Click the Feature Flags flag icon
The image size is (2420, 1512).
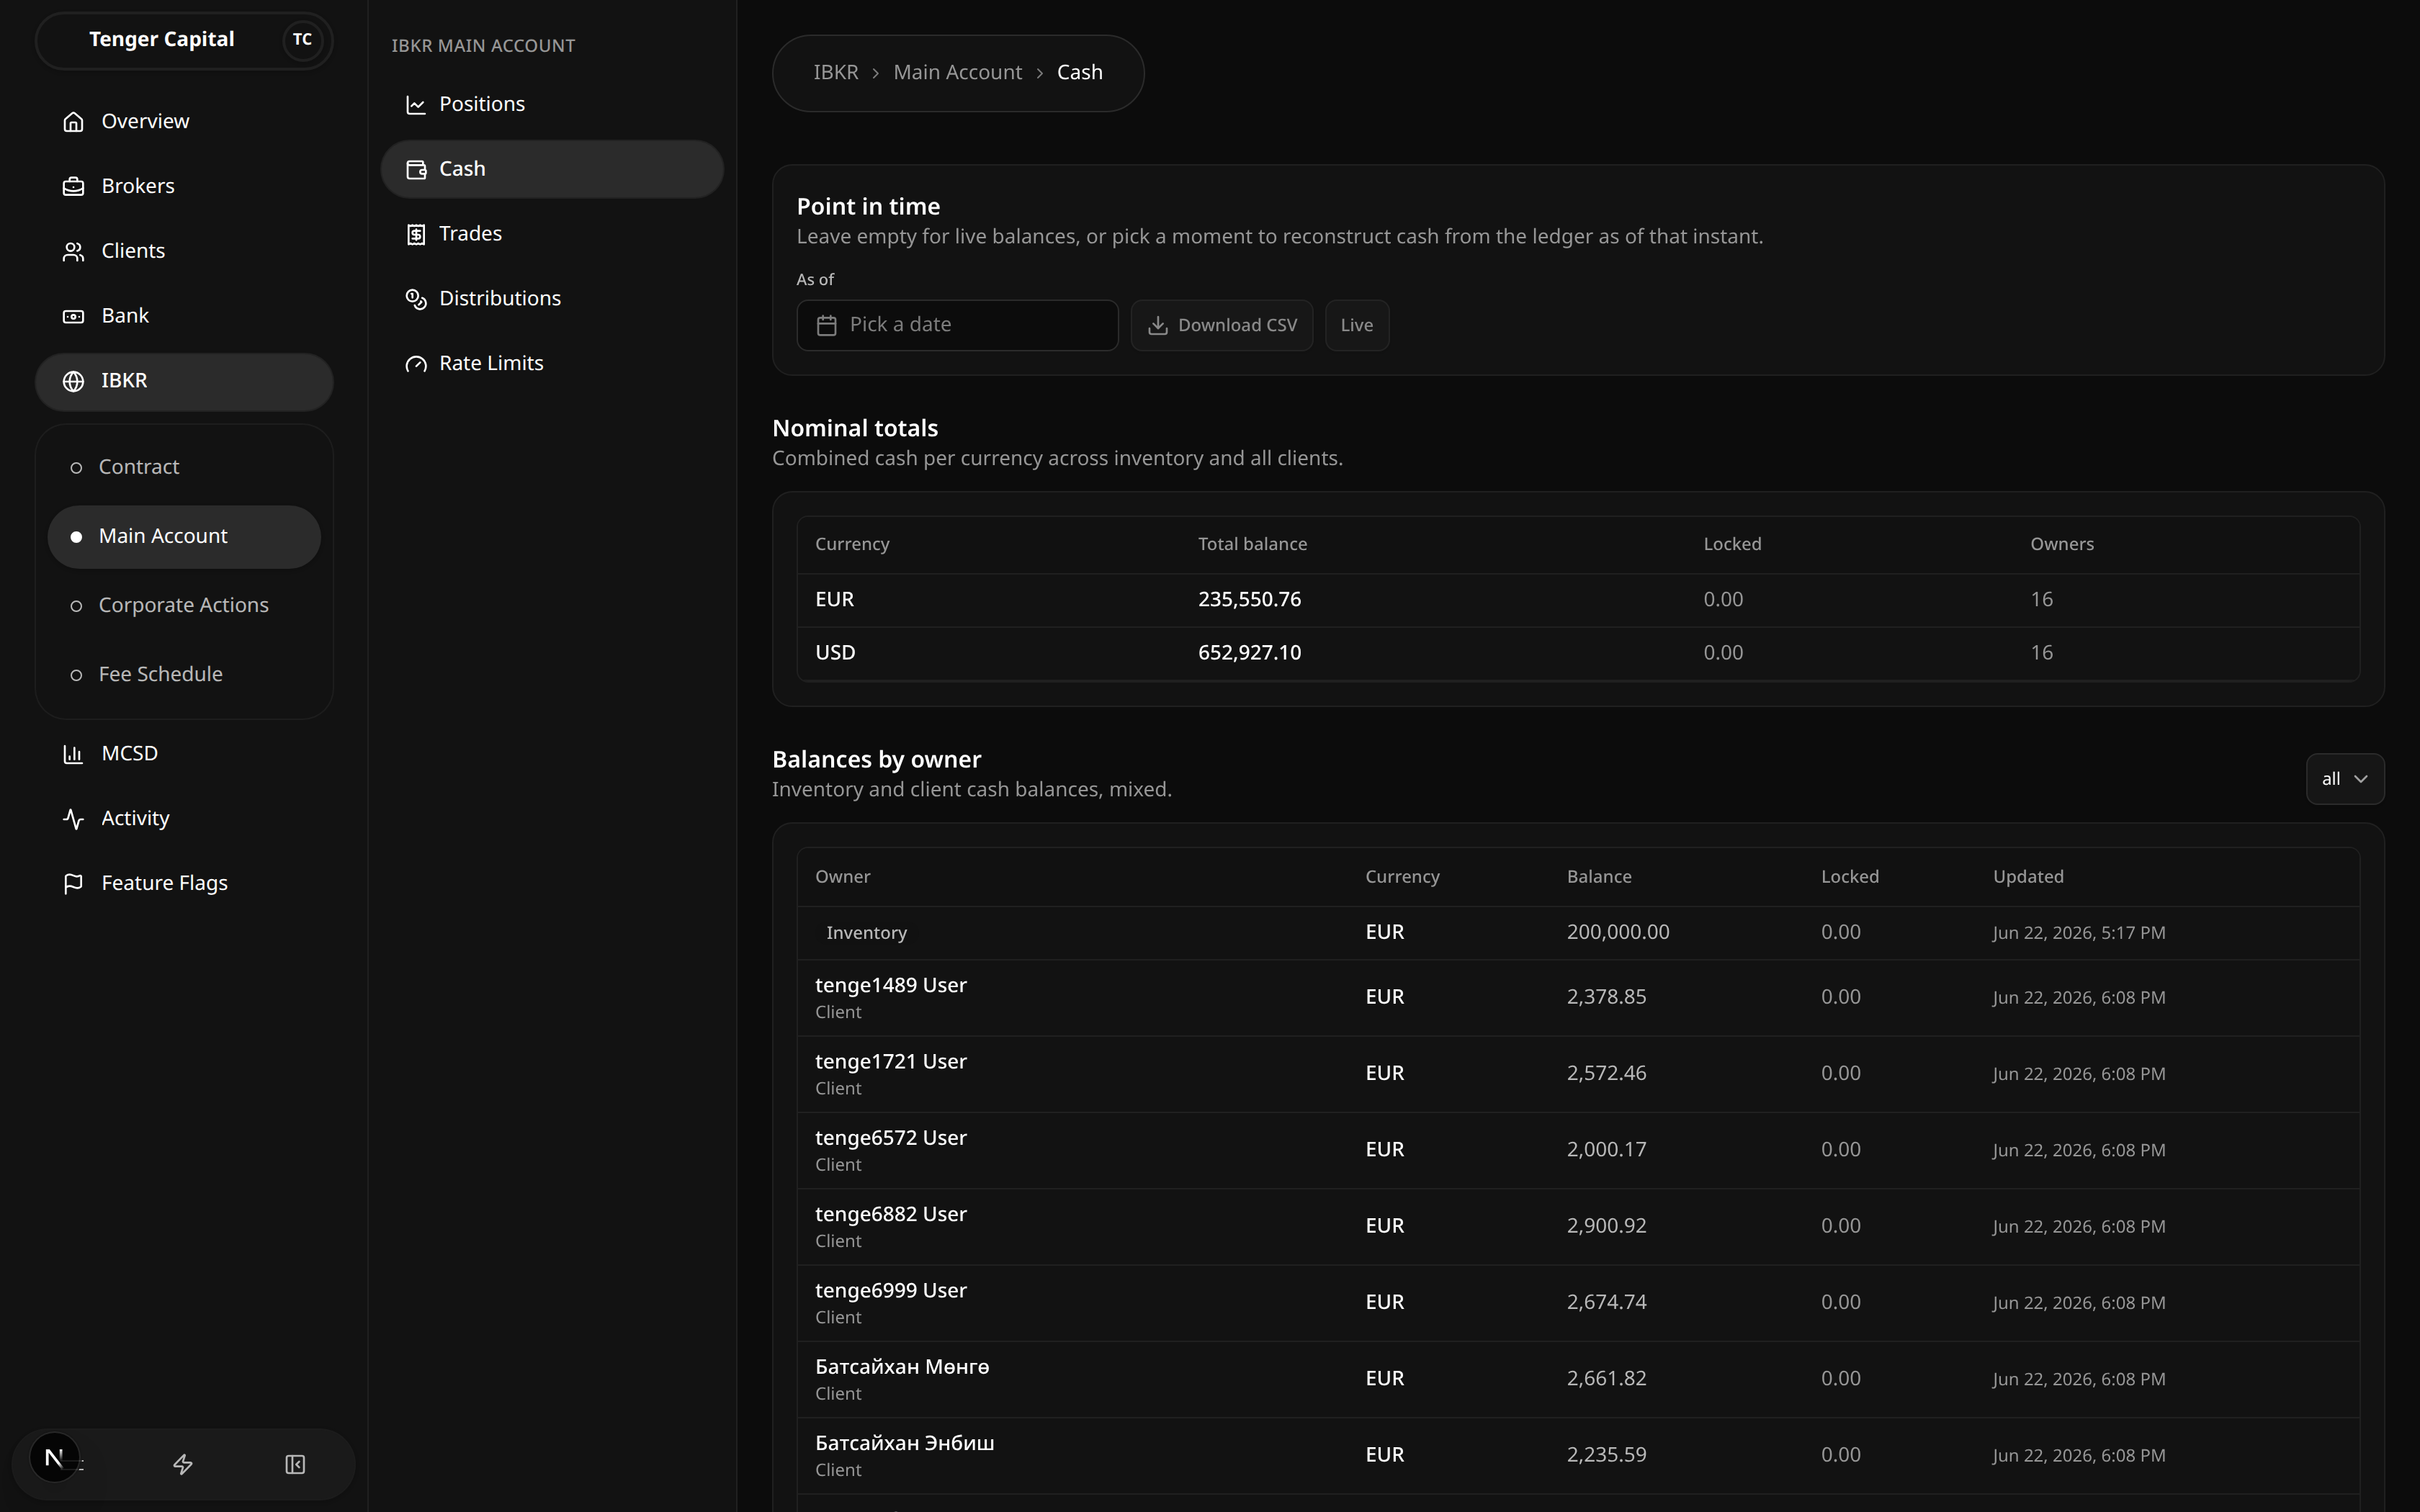pos(73,884)
